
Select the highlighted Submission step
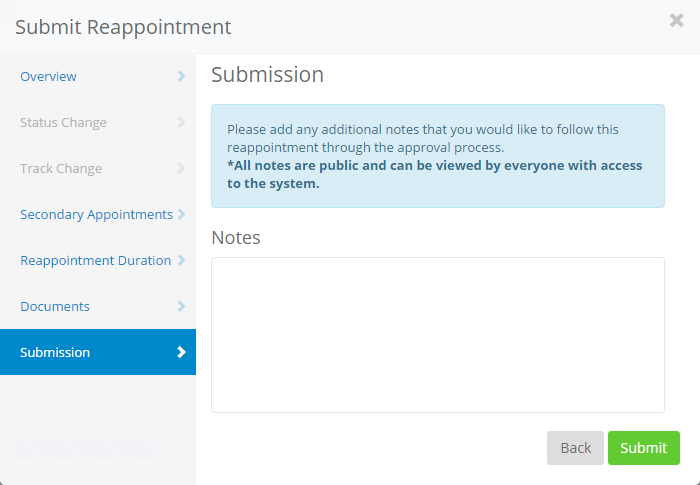55,353
